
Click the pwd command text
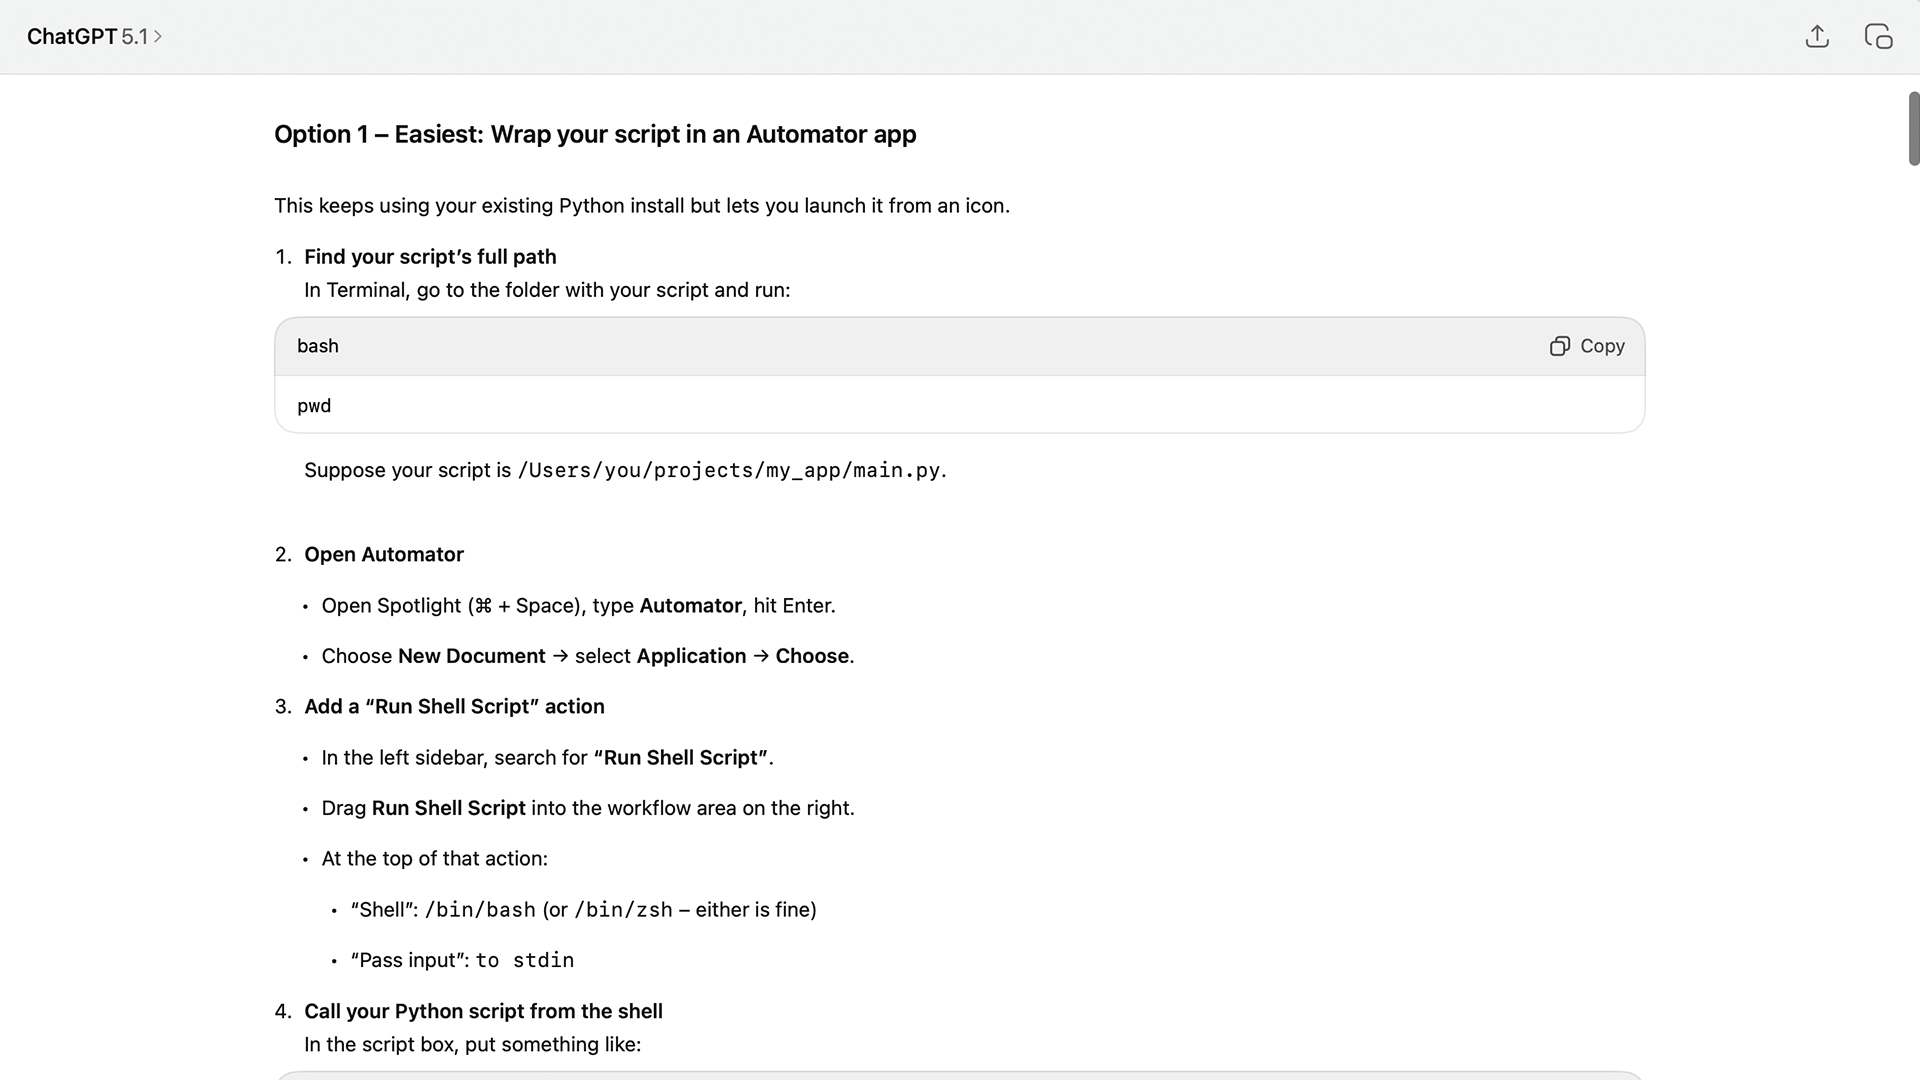pyautogui.click(x=314, y=406)
